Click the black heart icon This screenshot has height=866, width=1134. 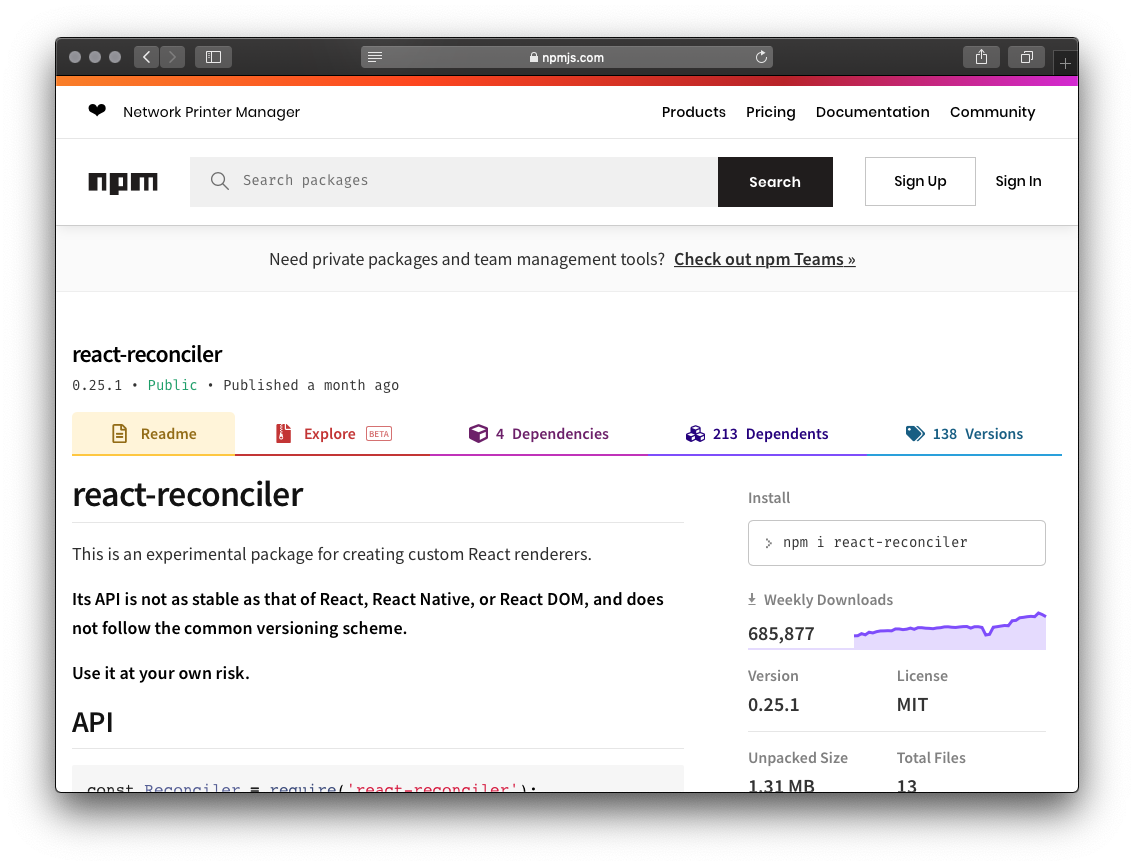click(97, 111)
